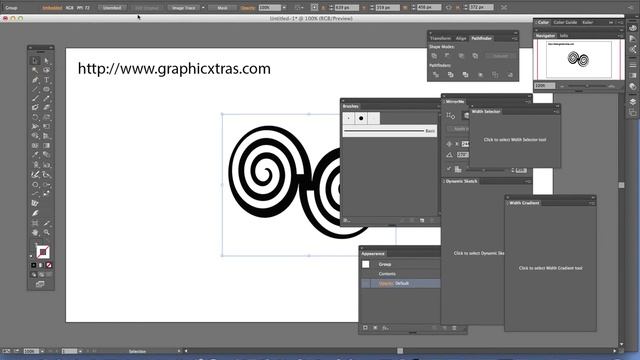Screen dimensions: 640x360
Task: Click the Exclude shape mode icon
Action: [x=475, y=56]
